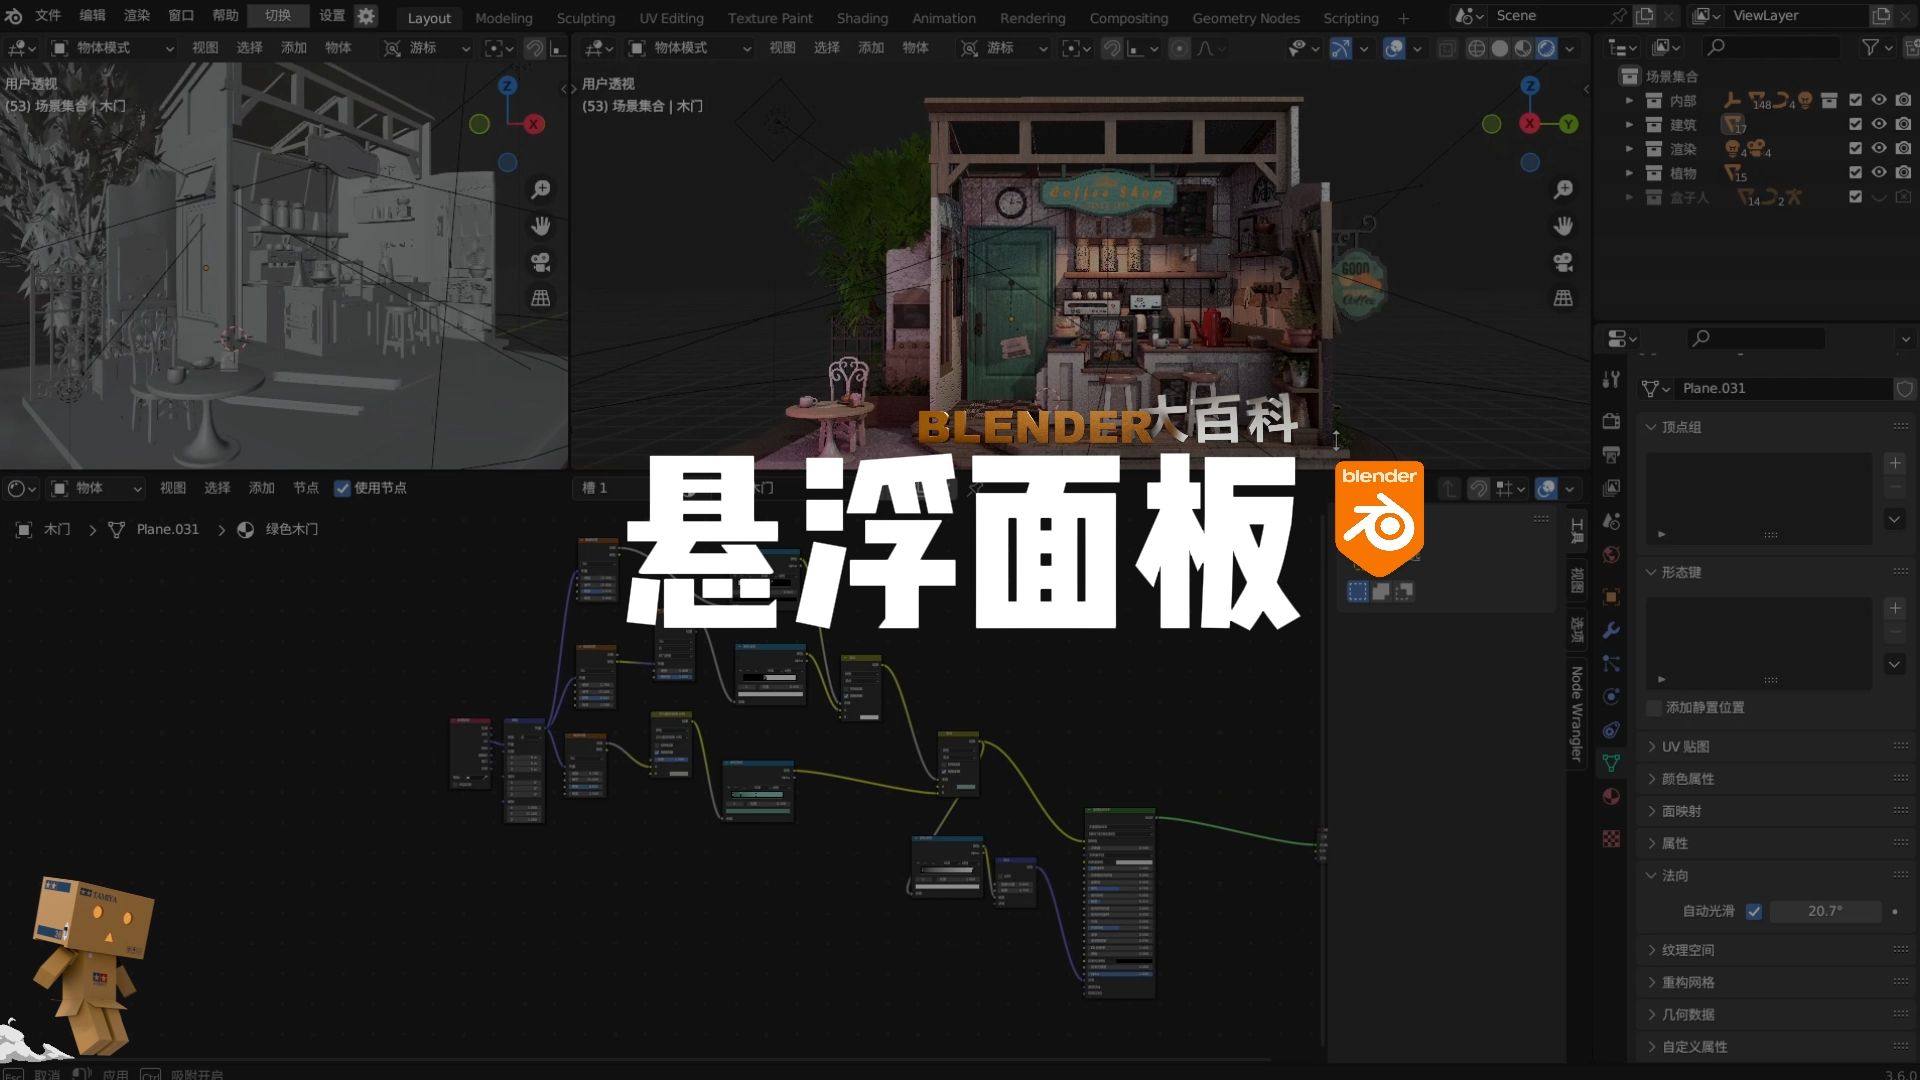Toggle 自动光滑 checkbox

[1753, 911]
